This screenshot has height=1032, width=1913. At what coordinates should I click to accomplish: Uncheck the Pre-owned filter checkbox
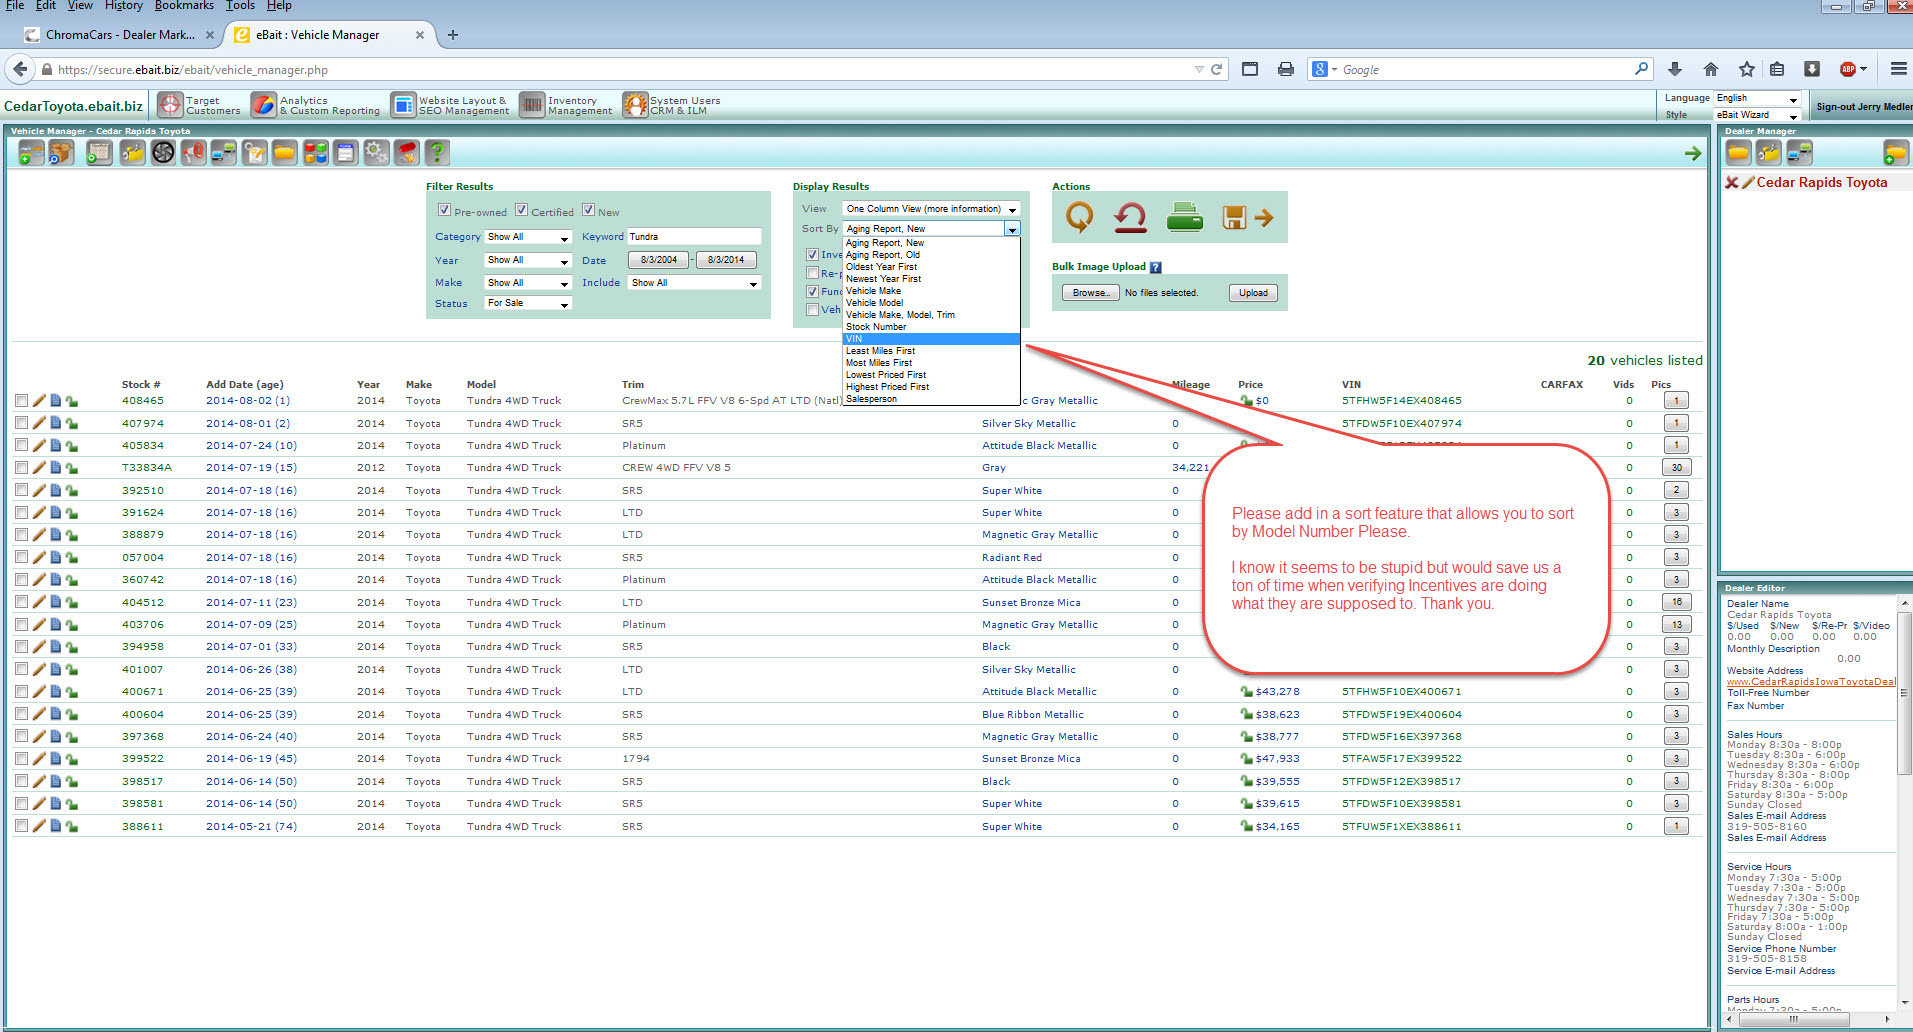(444, 210)
